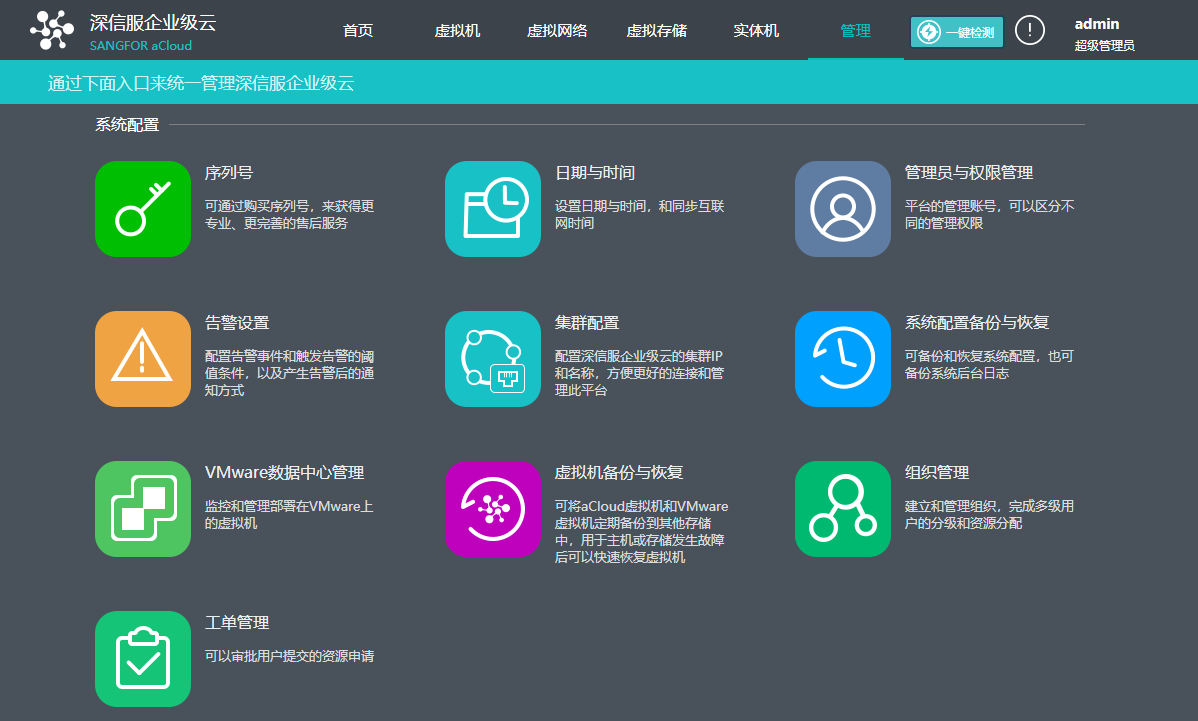Switch to the 实体机 tab
This screenshot has width=1198, height=721.
point(756,31)
